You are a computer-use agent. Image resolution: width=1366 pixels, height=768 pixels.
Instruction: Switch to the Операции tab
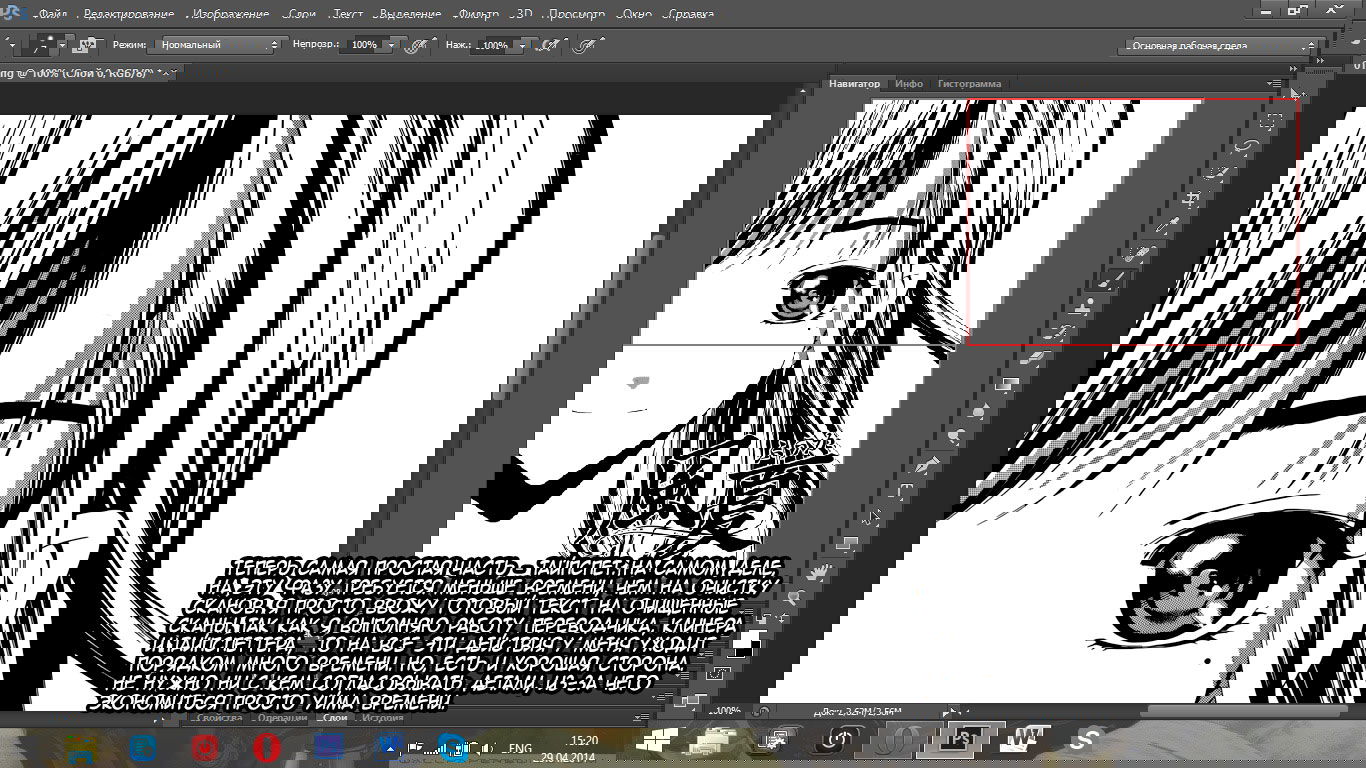(x=283, y=718)
